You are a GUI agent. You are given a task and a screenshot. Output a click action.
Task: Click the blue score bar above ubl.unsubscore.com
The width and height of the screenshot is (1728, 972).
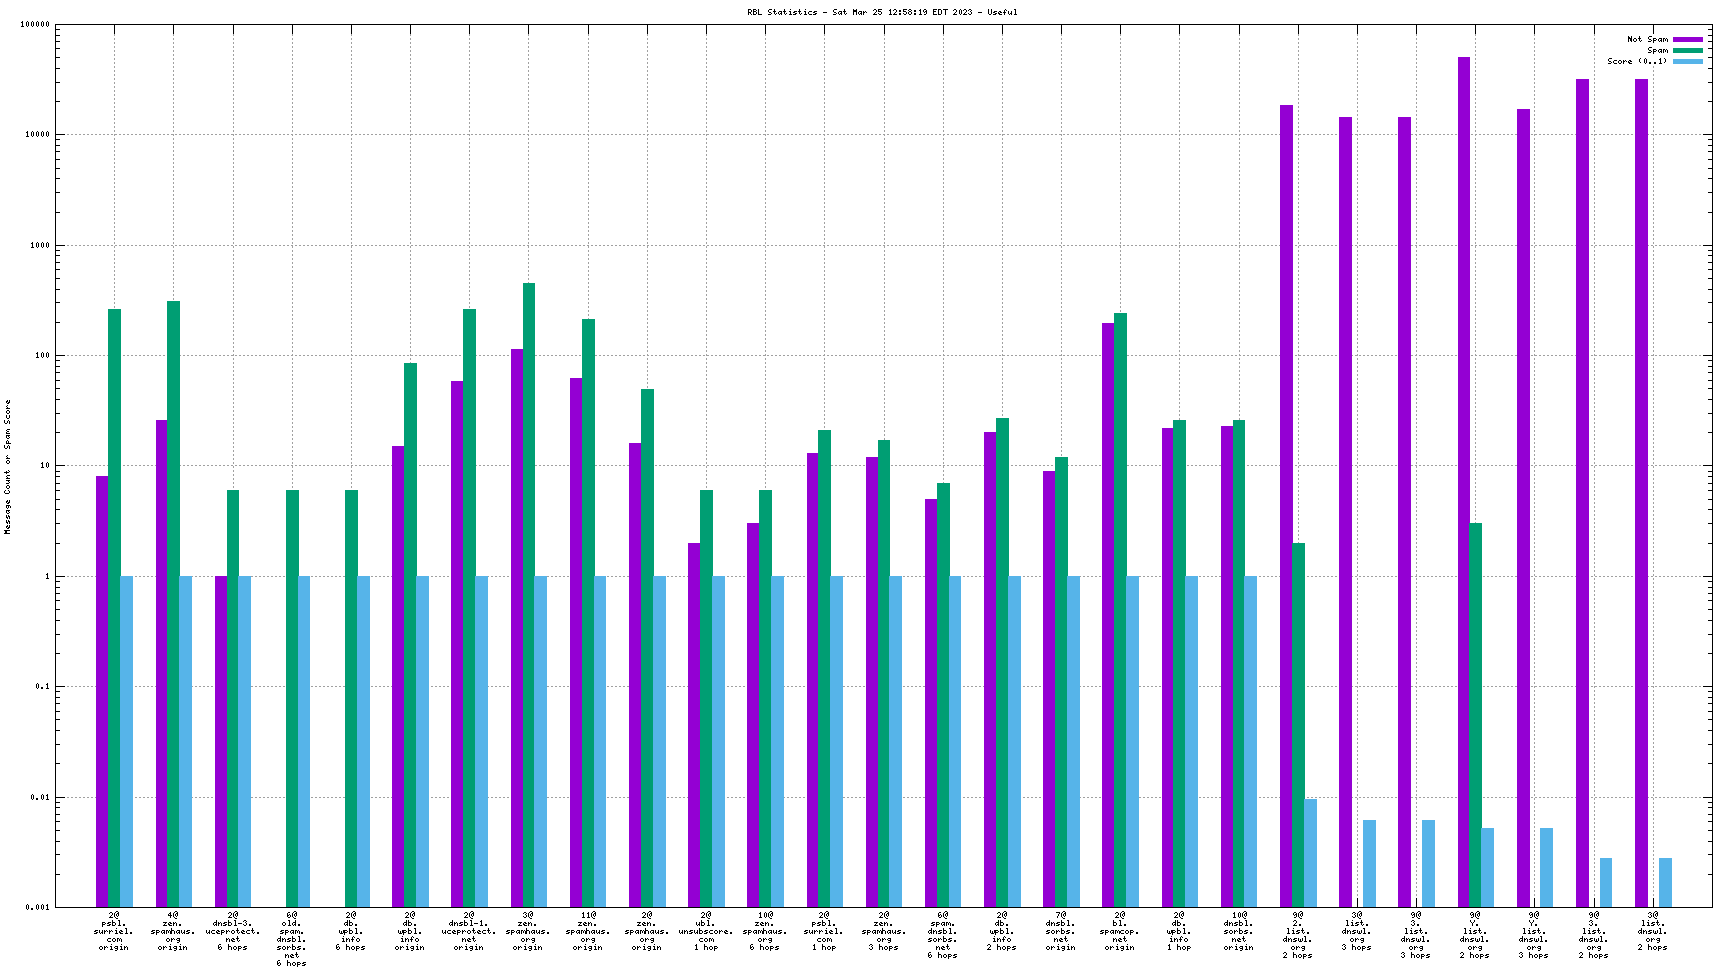pos(718,741)
